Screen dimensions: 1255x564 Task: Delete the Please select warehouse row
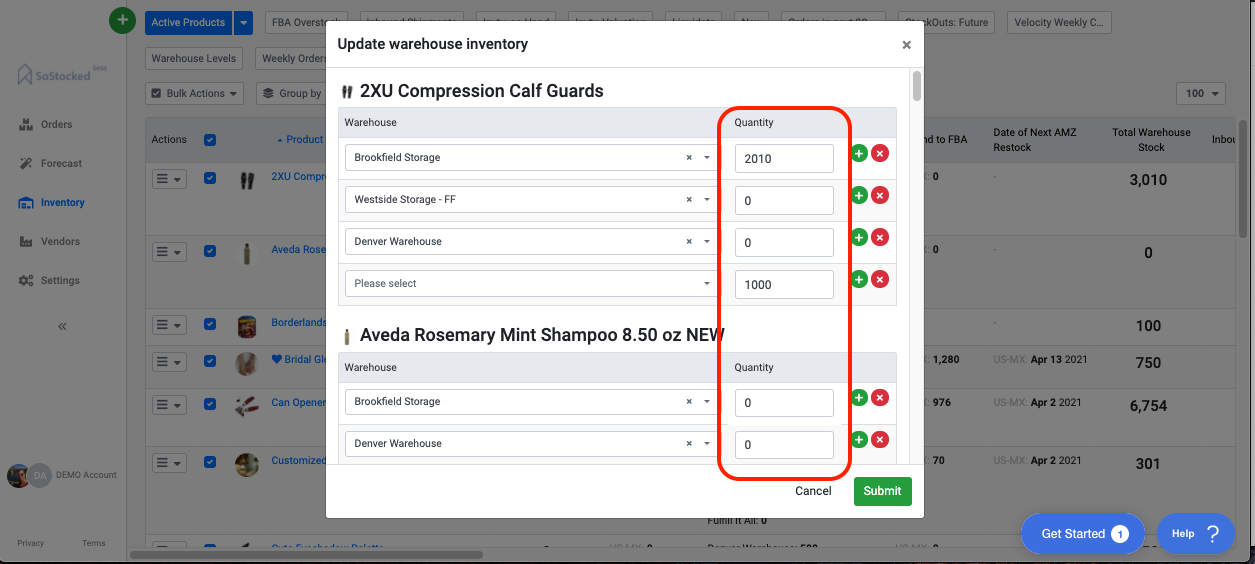point(880,279)
